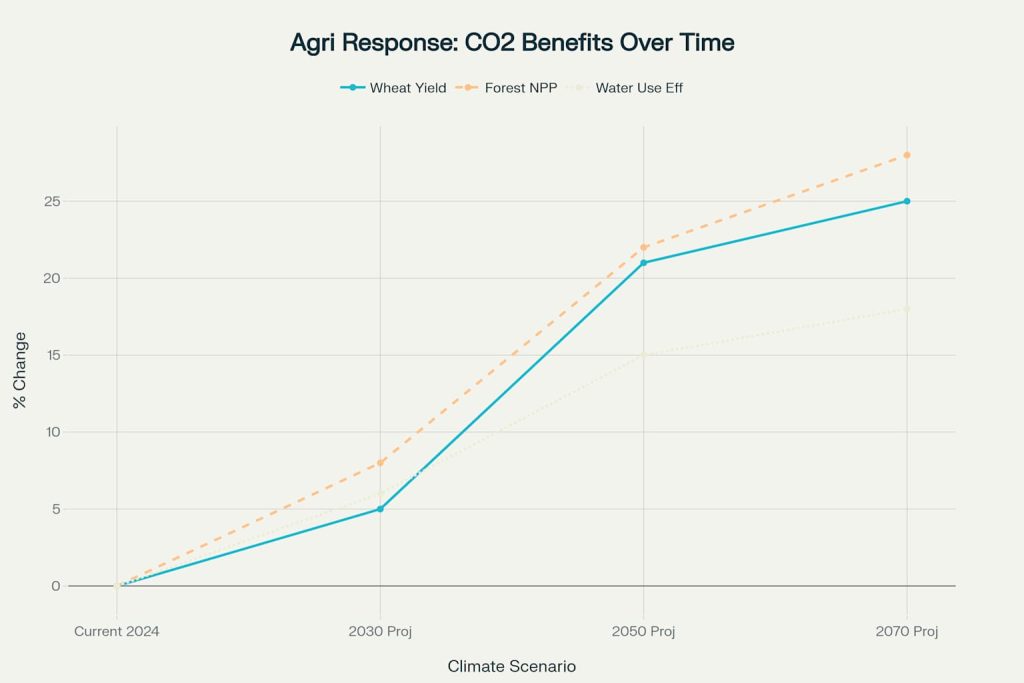Toggle the Wheat Yield legend entry
Image resolution: width=1024 pixels, height=683 pixels.
pos(393,87)
